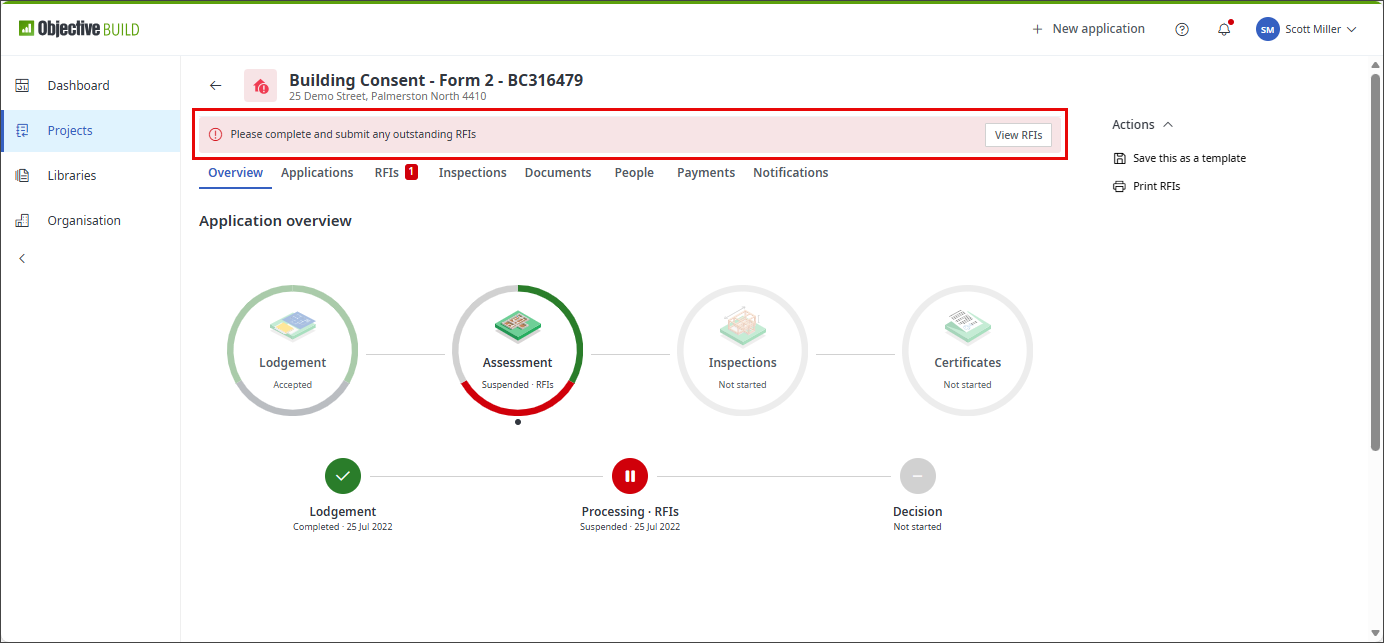Click the Libraries sidebar icon

pos(22,175)
